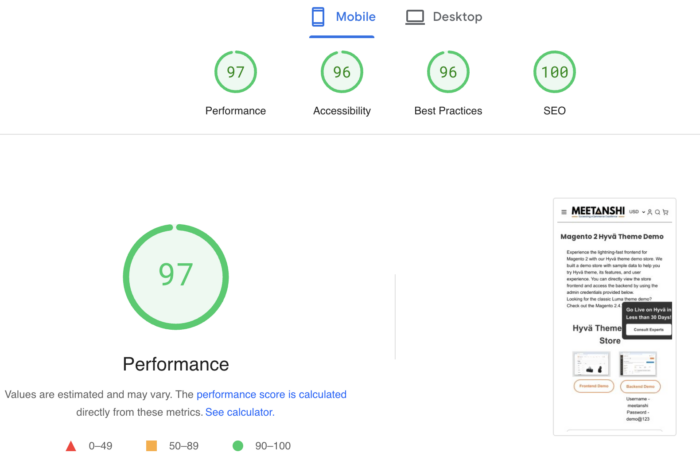Click the Frontend Demo button in preview
The image size is (700, 464).
(594, 386)
